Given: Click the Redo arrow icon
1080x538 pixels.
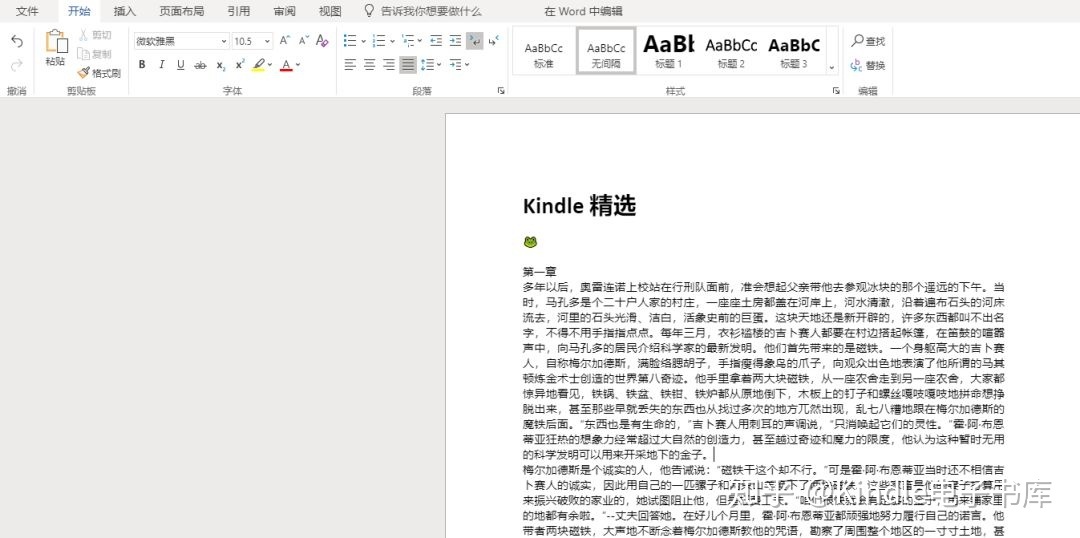Looking at the screenshot, I should pos(17,65).
